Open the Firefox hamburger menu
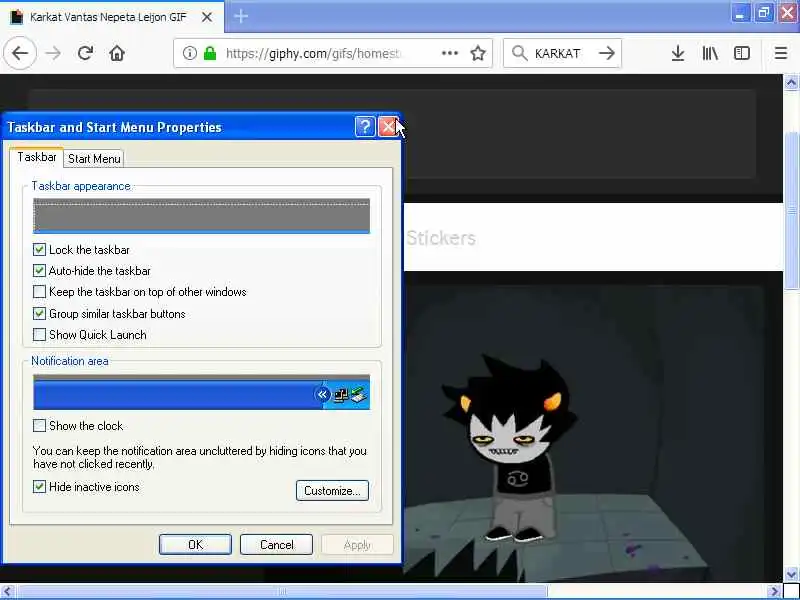The width and height of the screenshot is (800, 600). (x=781, y=53)
